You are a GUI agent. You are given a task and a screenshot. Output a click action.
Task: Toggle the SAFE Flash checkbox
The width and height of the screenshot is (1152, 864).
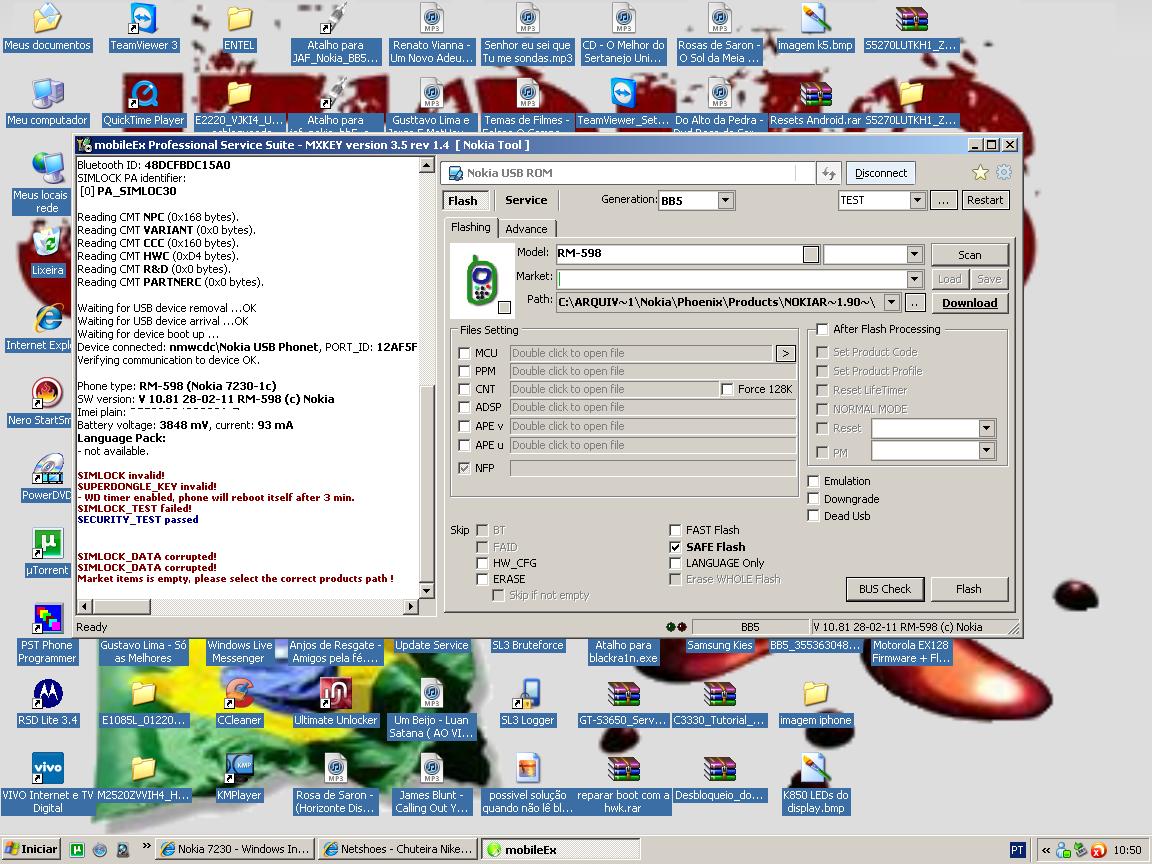pyautogui.click(x=675, y=547)
